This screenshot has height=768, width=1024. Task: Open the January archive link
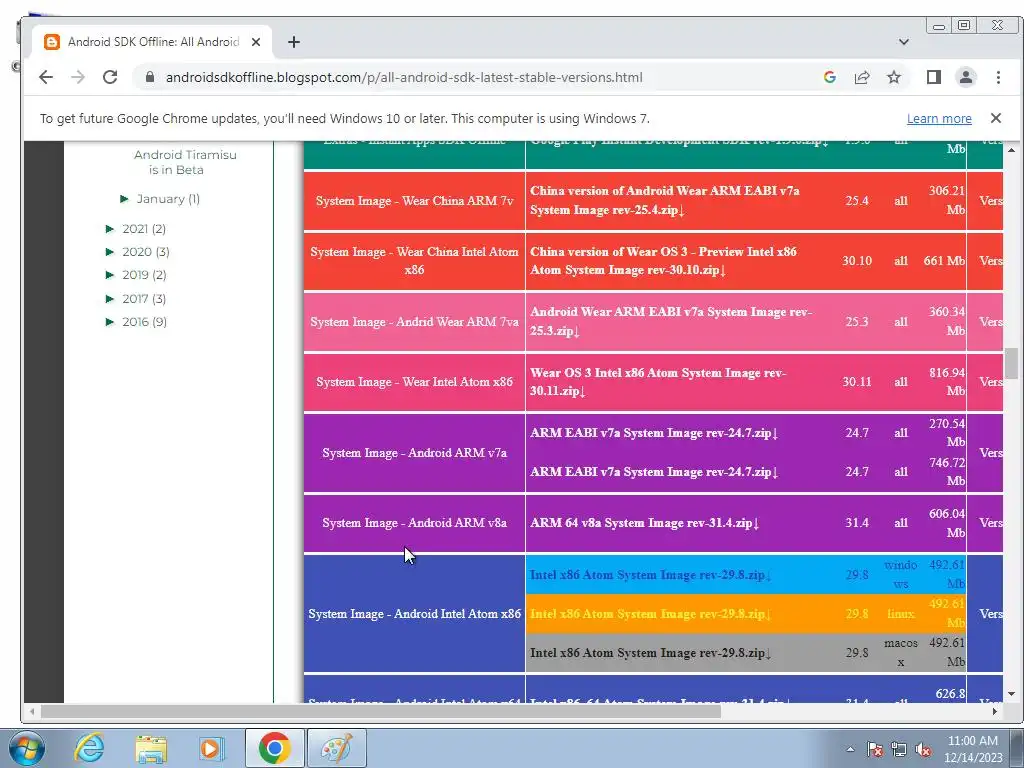pos(160,199)
